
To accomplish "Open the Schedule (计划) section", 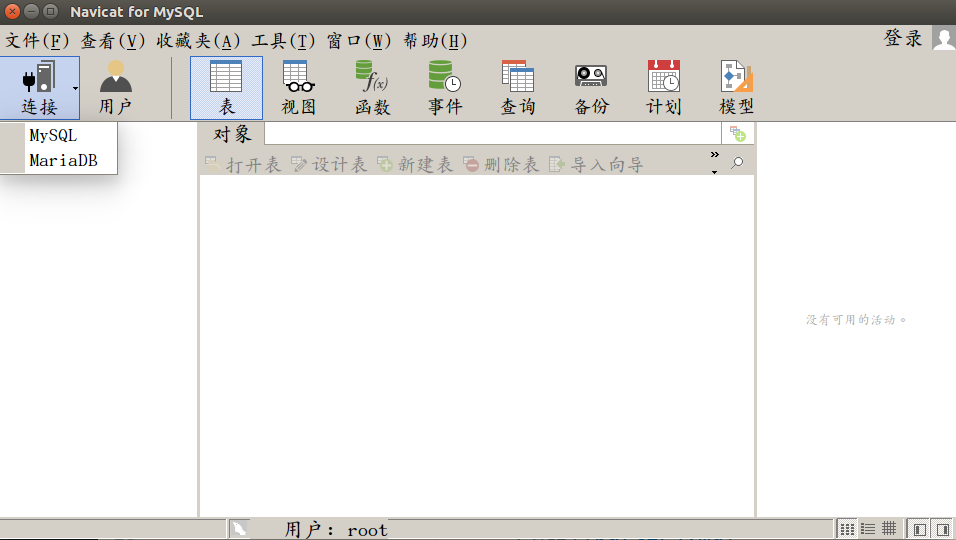I will tap(664, 87).
